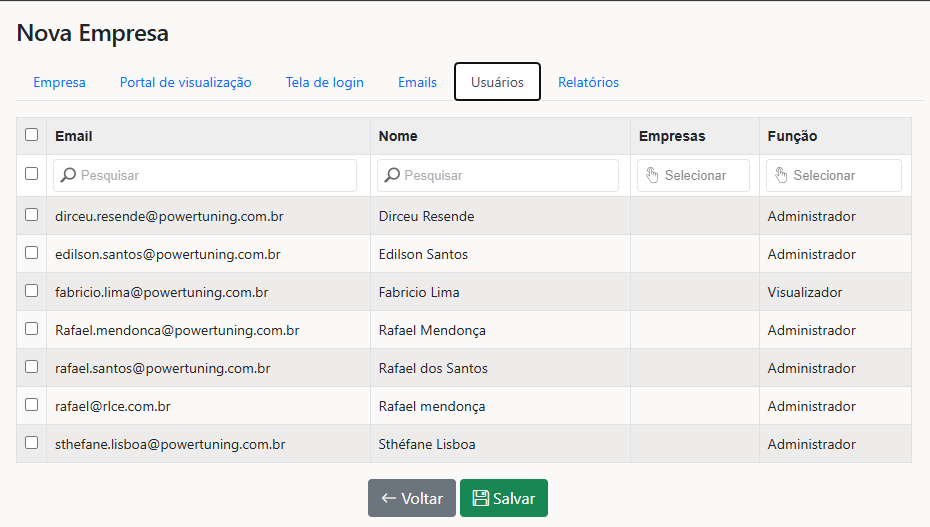
Task: Switch to the Empresa tab
Action: pyautogui.click(x=59, y=83)
